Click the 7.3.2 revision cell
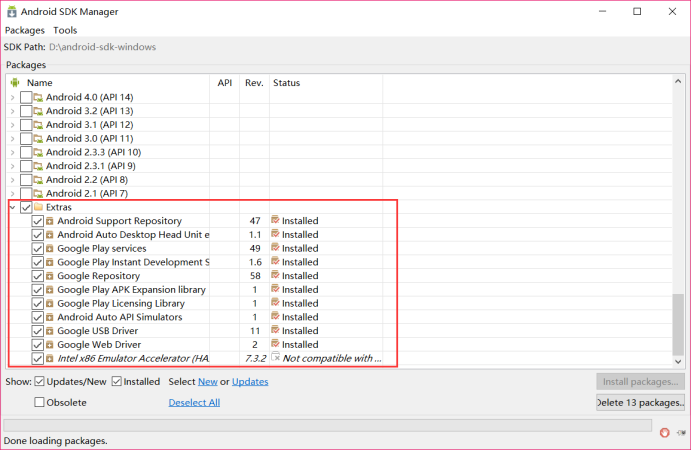 (x=256, y=359)
